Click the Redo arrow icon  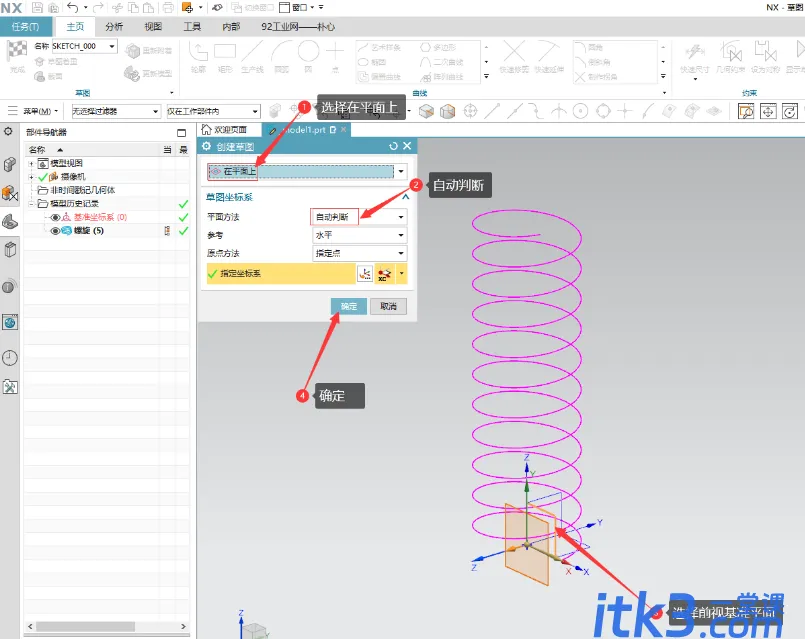click(x=98, y=8)
